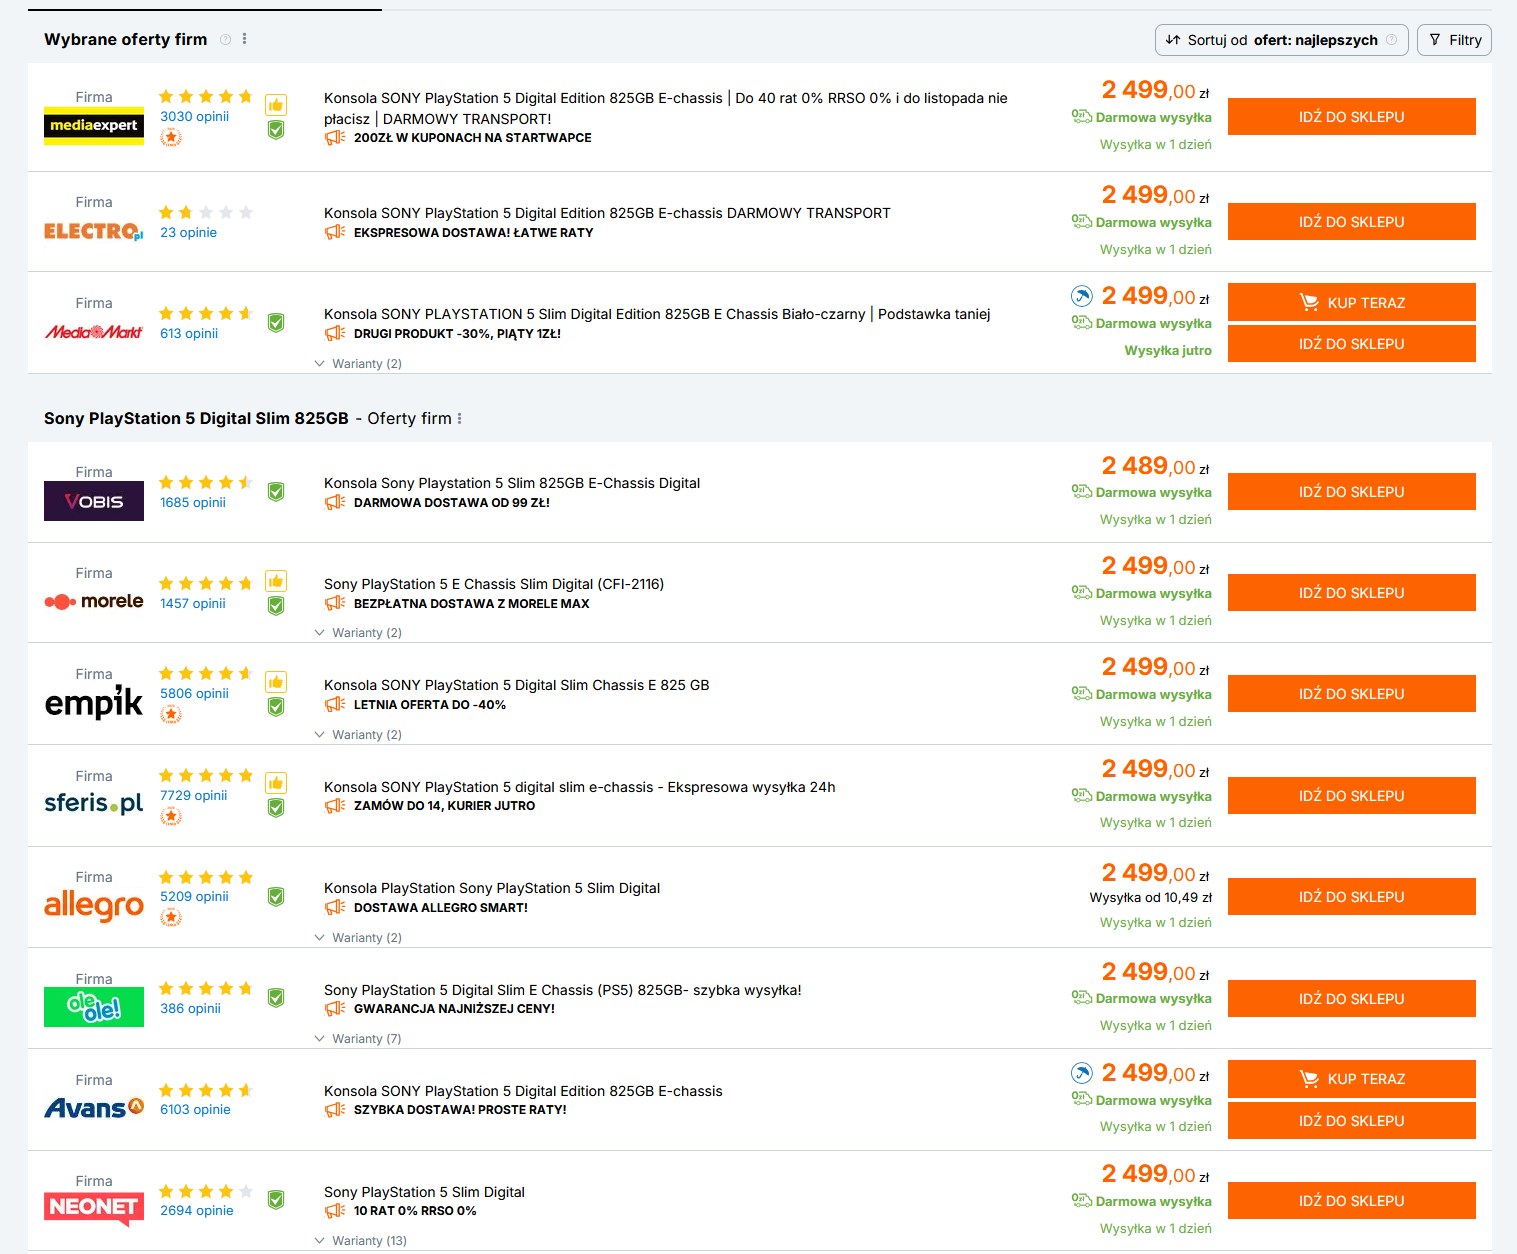Open the three-dot menu beside Oferty firm heading
Image resolution: width=1517 pixels, height=1254 pixels.
point(459,419)
